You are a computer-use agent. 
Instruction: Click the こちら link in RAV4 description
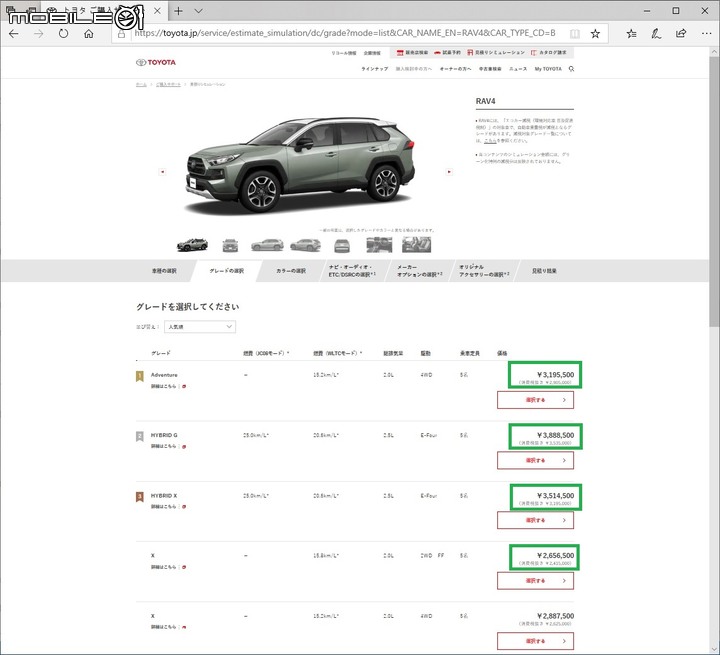coord(490,141)
